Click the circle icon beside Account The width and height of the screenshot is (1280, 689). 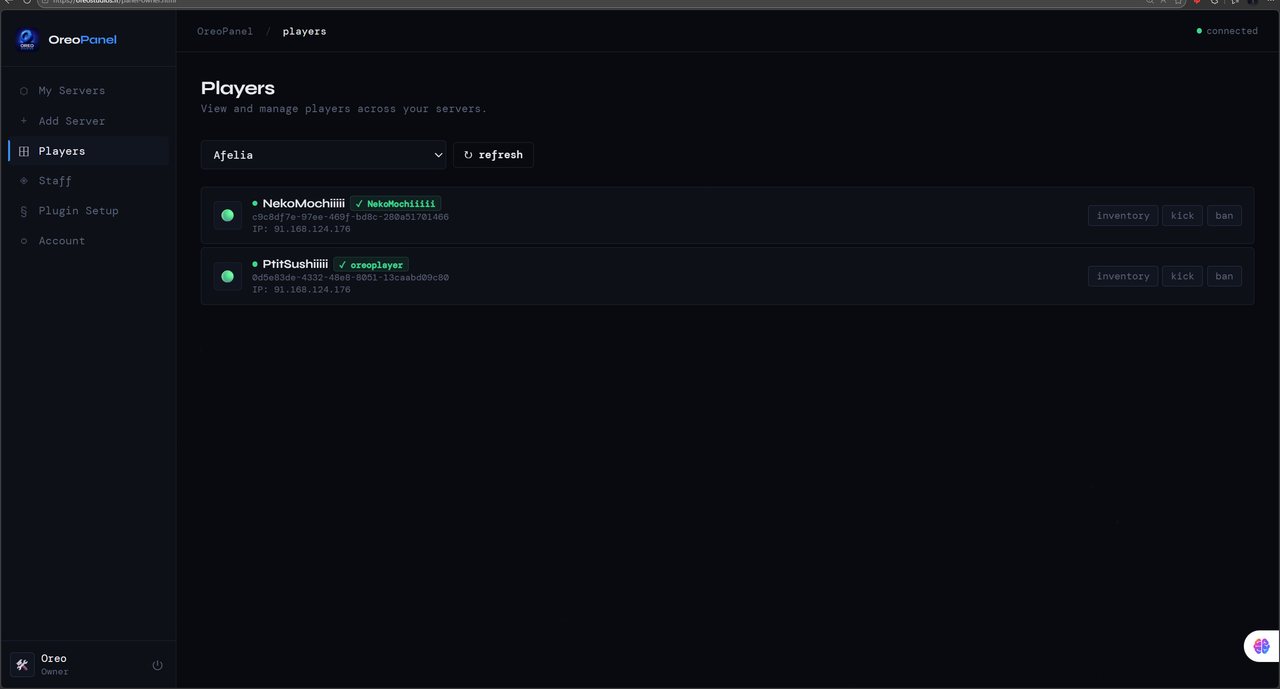click(x=24, y=241)
